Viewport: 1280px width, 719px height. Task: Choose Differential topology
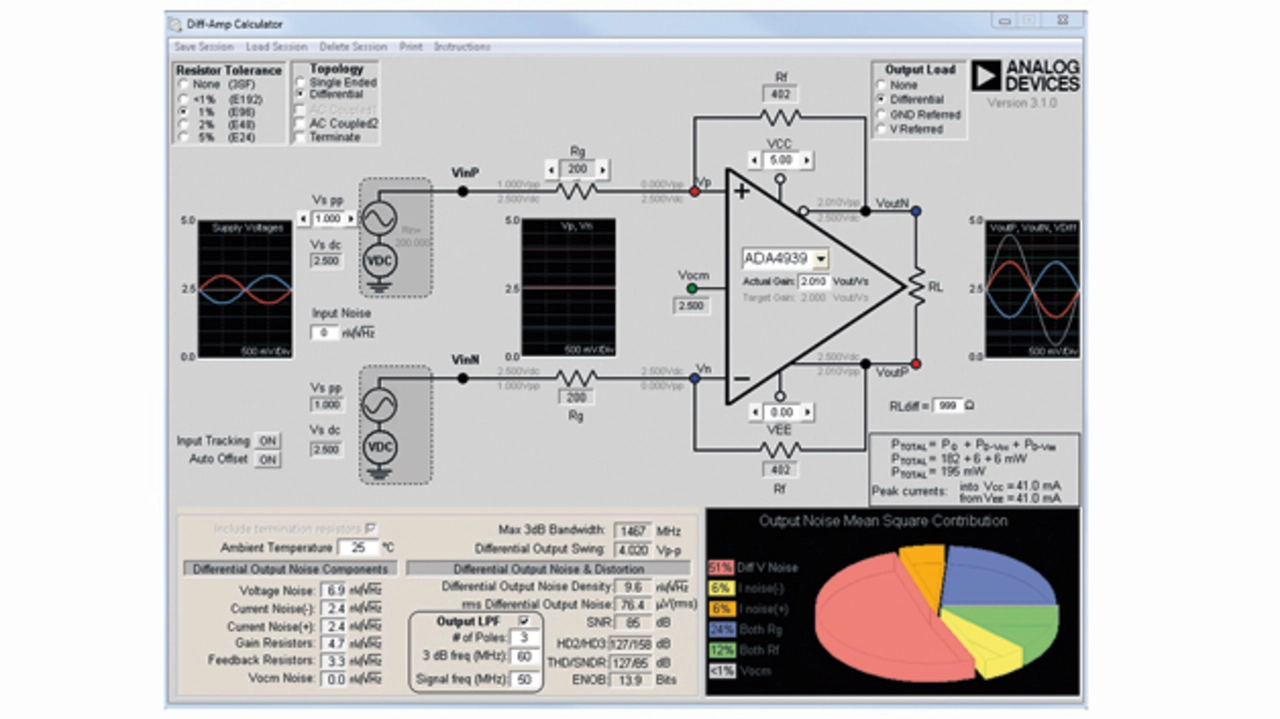tap(300, 94)
